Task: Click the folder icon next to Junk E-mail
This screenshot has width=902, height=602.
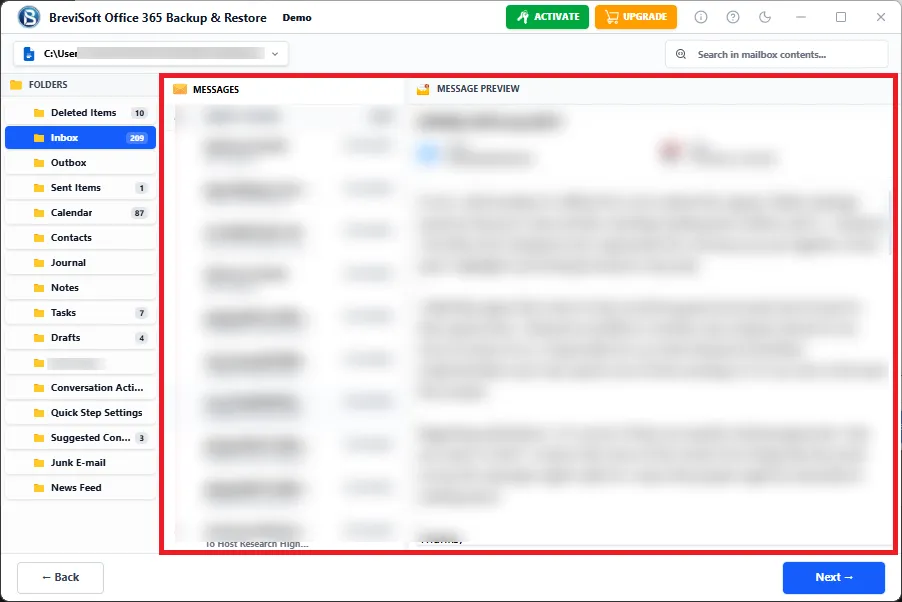Action: 39,463
